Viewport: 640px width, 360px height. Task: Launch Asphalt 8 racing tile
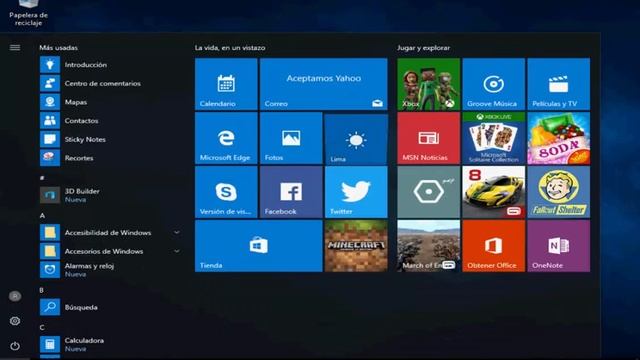[493, 192]
